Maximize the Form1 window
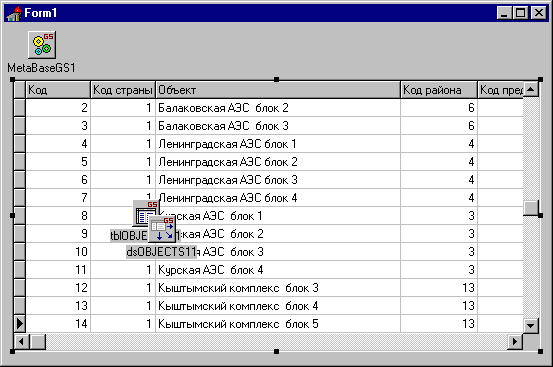This screenshot has width=553, height=367. point(521,13)
